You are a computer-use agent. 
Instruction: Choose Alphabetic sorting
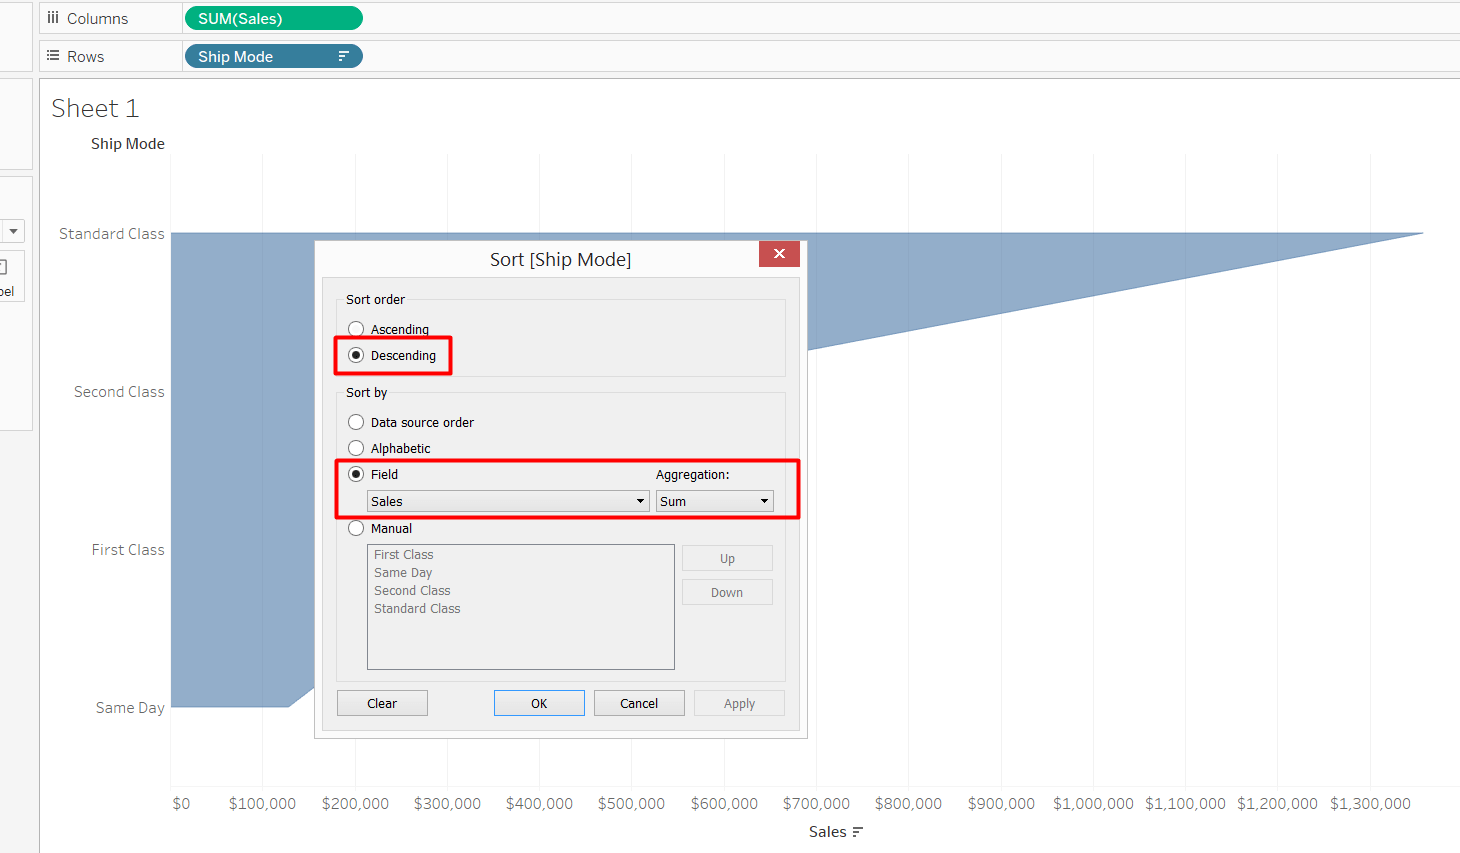pos(356,448)
